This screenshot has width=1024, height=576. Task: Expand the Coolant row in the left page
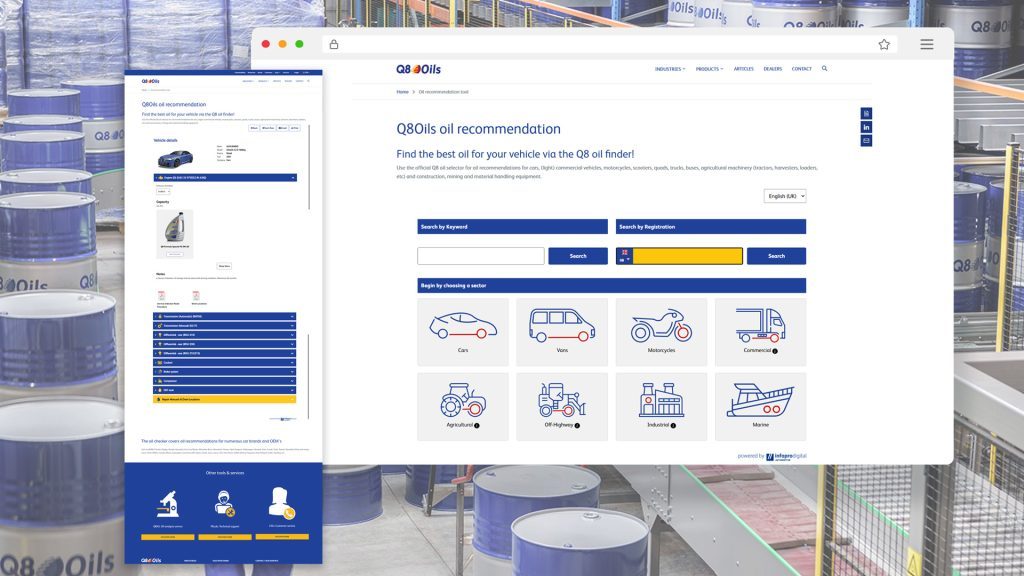pyautogui.click(x=225, y=362)
